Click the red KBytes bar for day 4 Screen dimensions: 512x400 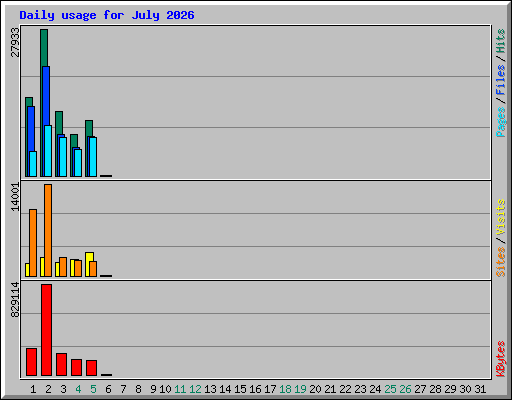pos(77,368)
